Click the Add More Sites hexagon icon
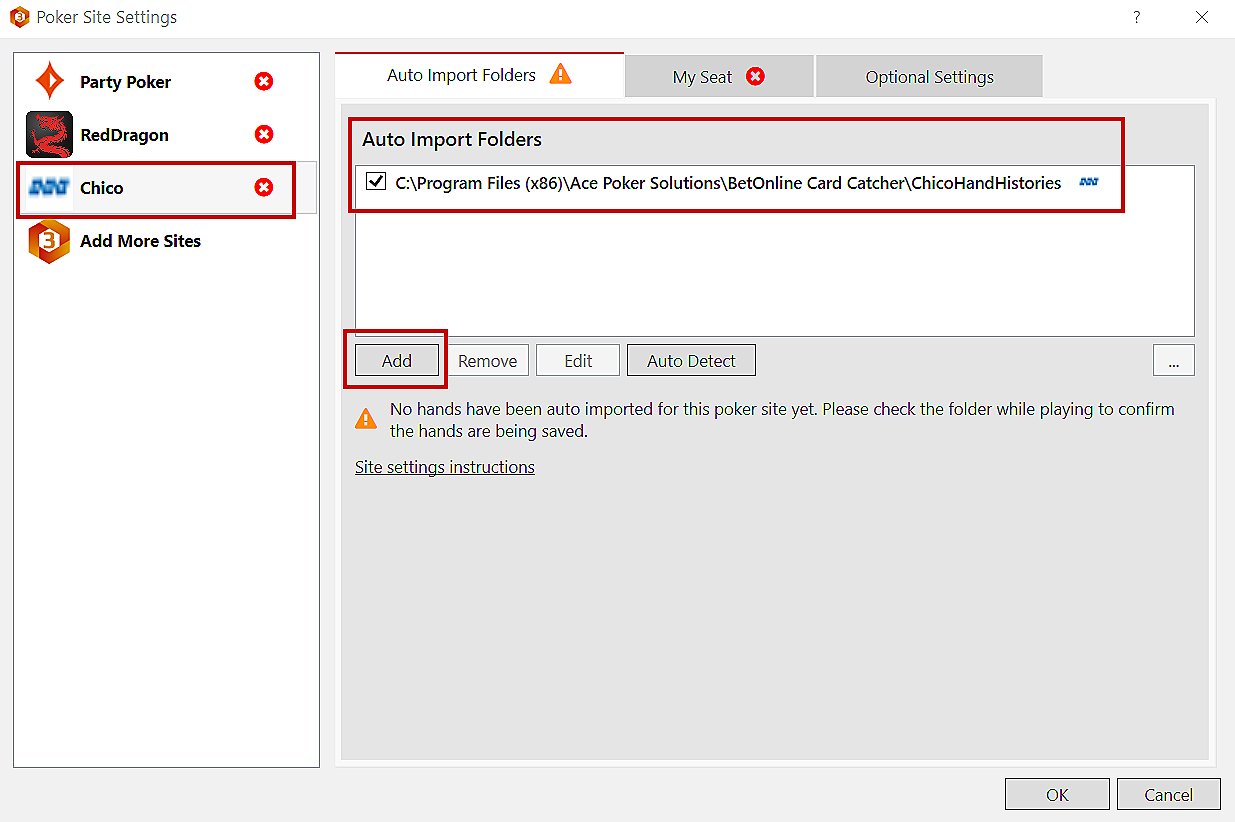The height and width of the screenshot is (822, 1235). tap(49, 241)
